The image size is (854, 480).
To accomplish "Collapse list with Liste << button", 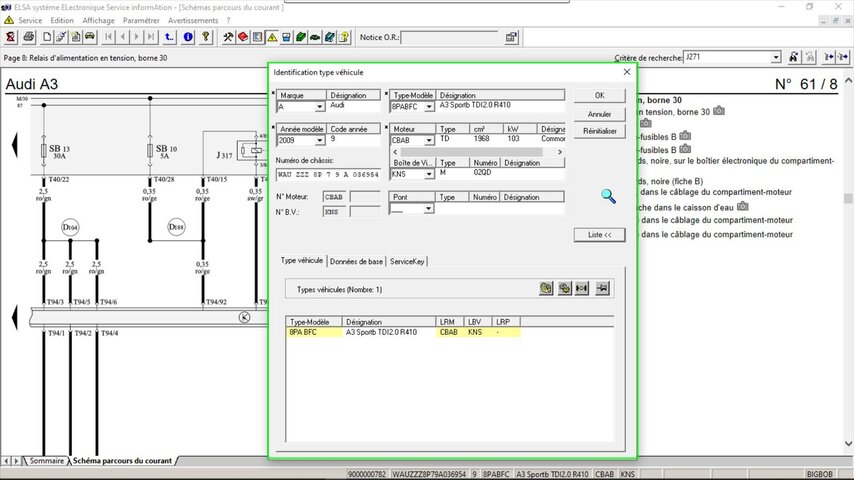I will pos(599,235).
